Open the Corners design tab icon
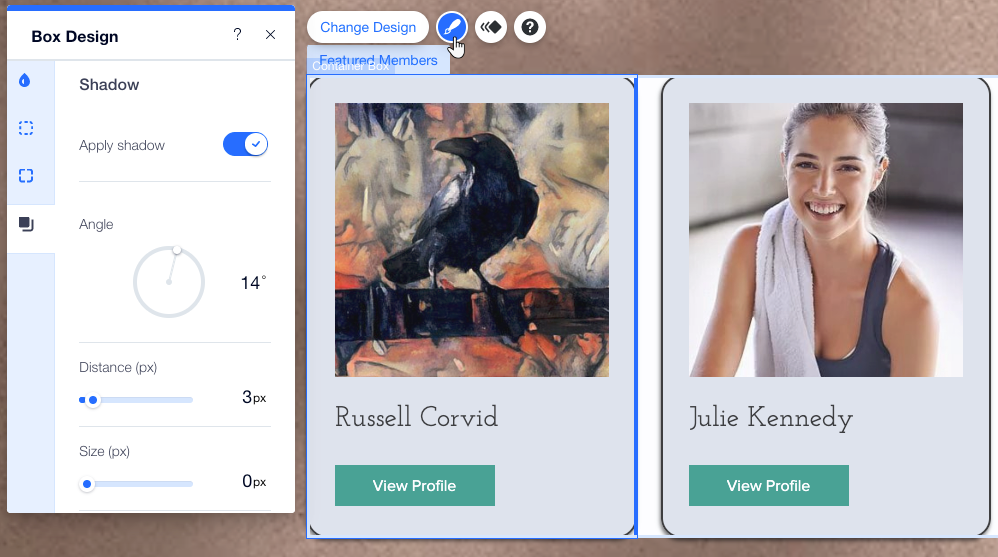The image size is (998, 557). tap(26, 176)
